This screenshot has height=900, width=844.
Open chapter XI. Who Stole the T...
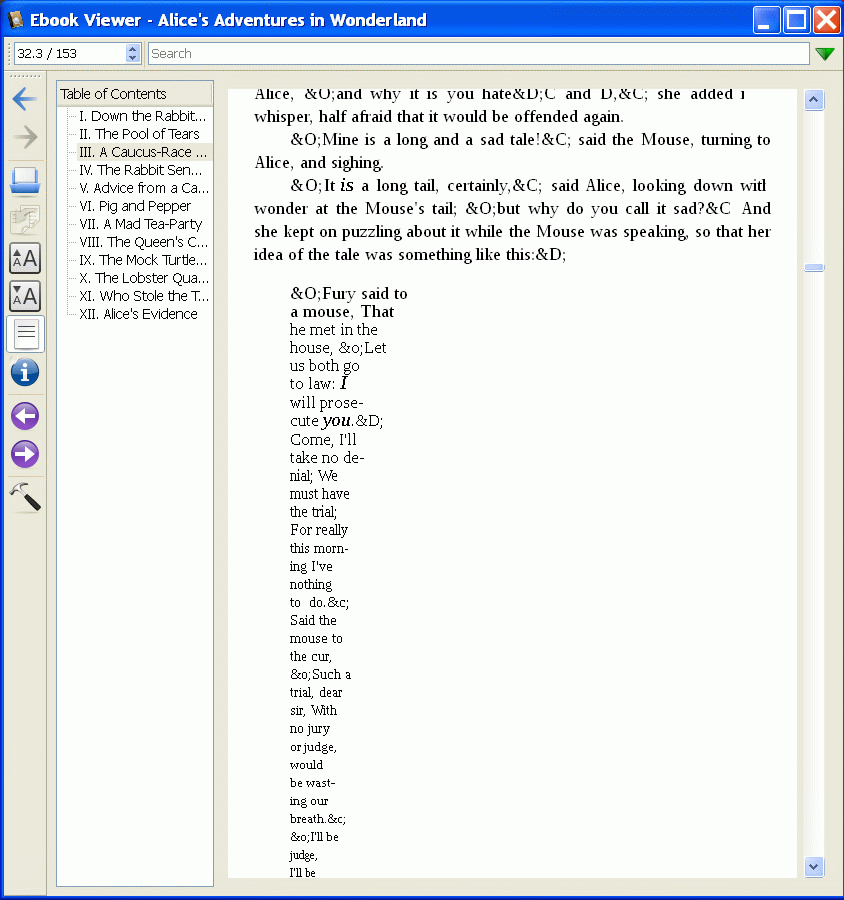(144, 296)
